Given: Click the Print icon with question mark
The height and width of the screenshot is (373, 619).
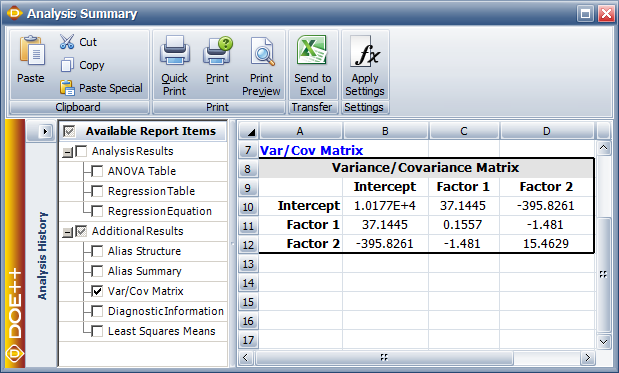Looking at the screenshot, I should point(218,51).
